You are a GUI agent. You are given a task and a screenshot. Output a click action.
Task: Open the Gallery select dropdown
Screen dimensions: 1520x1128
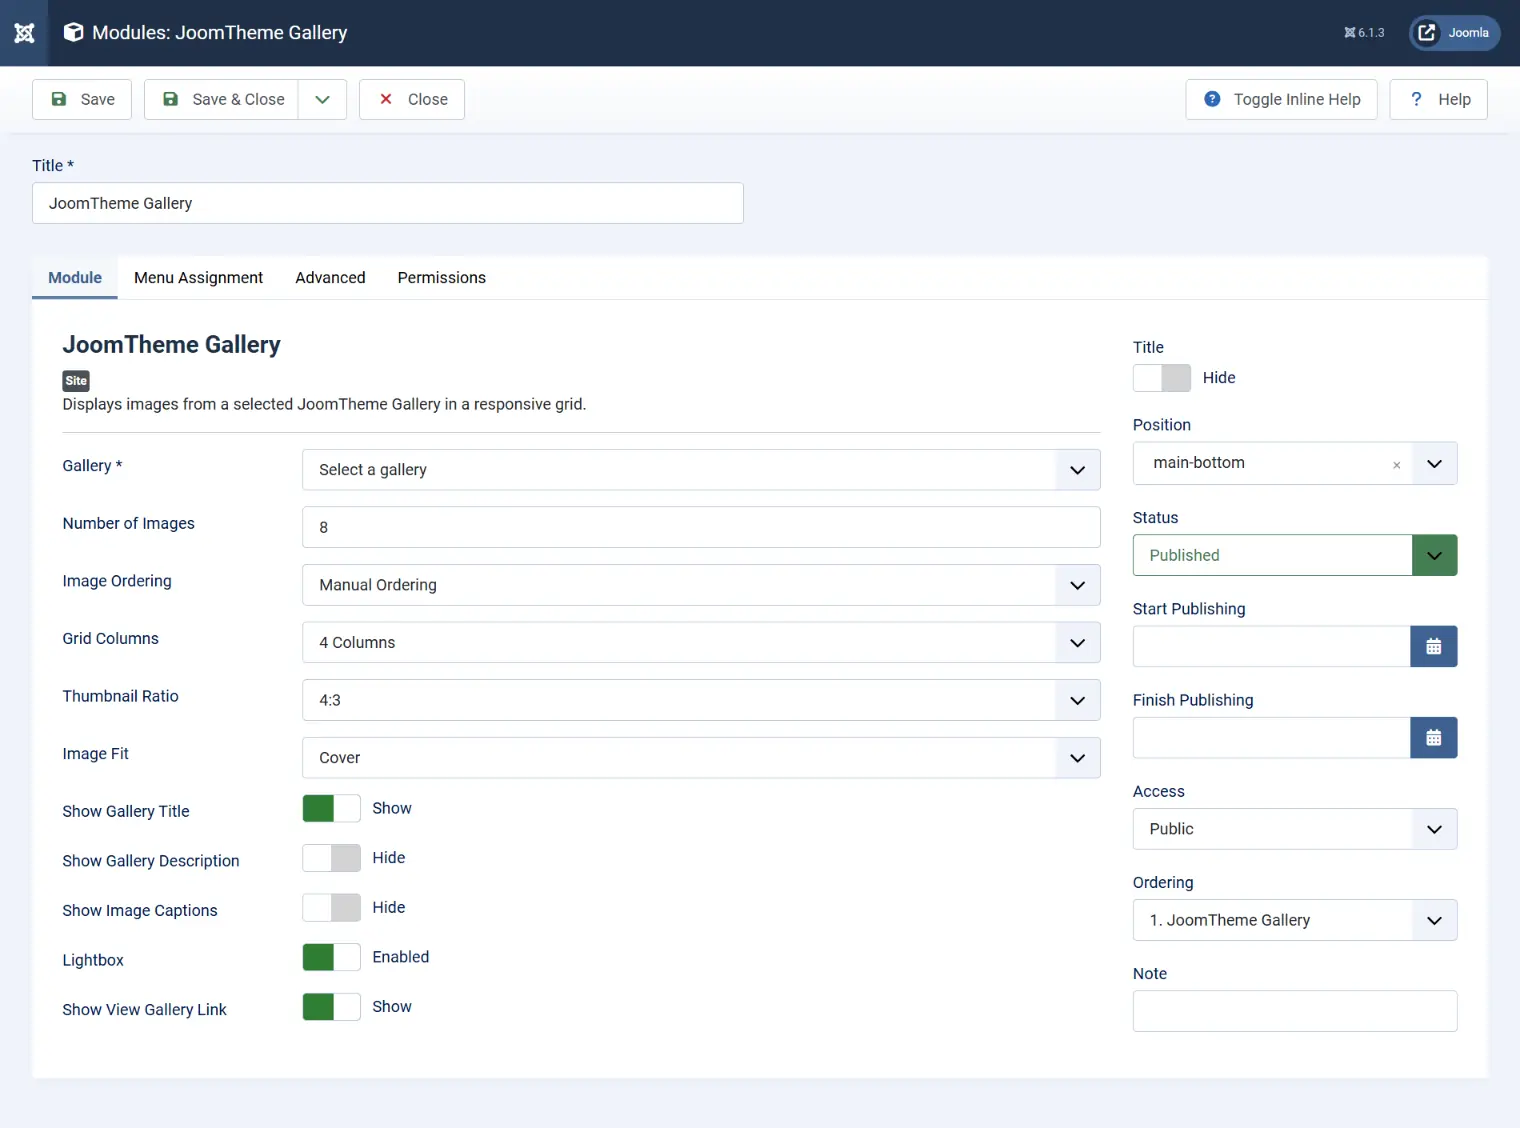pos(701,470)
